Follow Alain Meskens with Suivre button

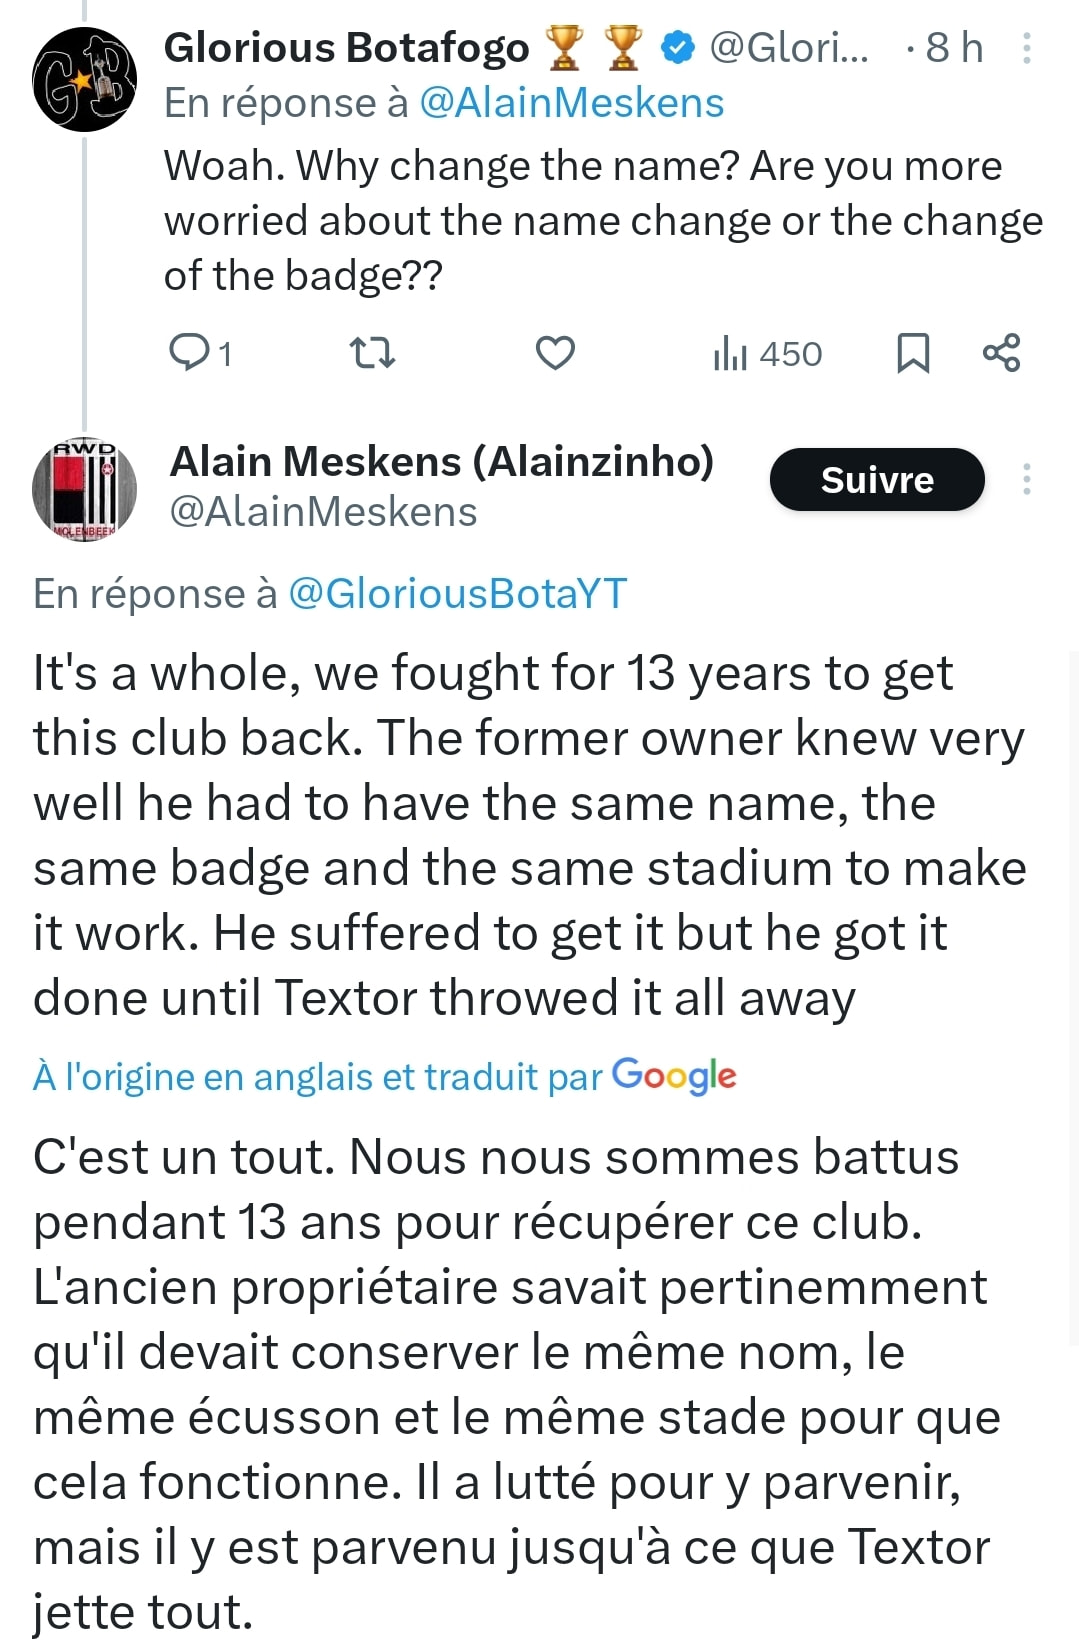(877, 480)
